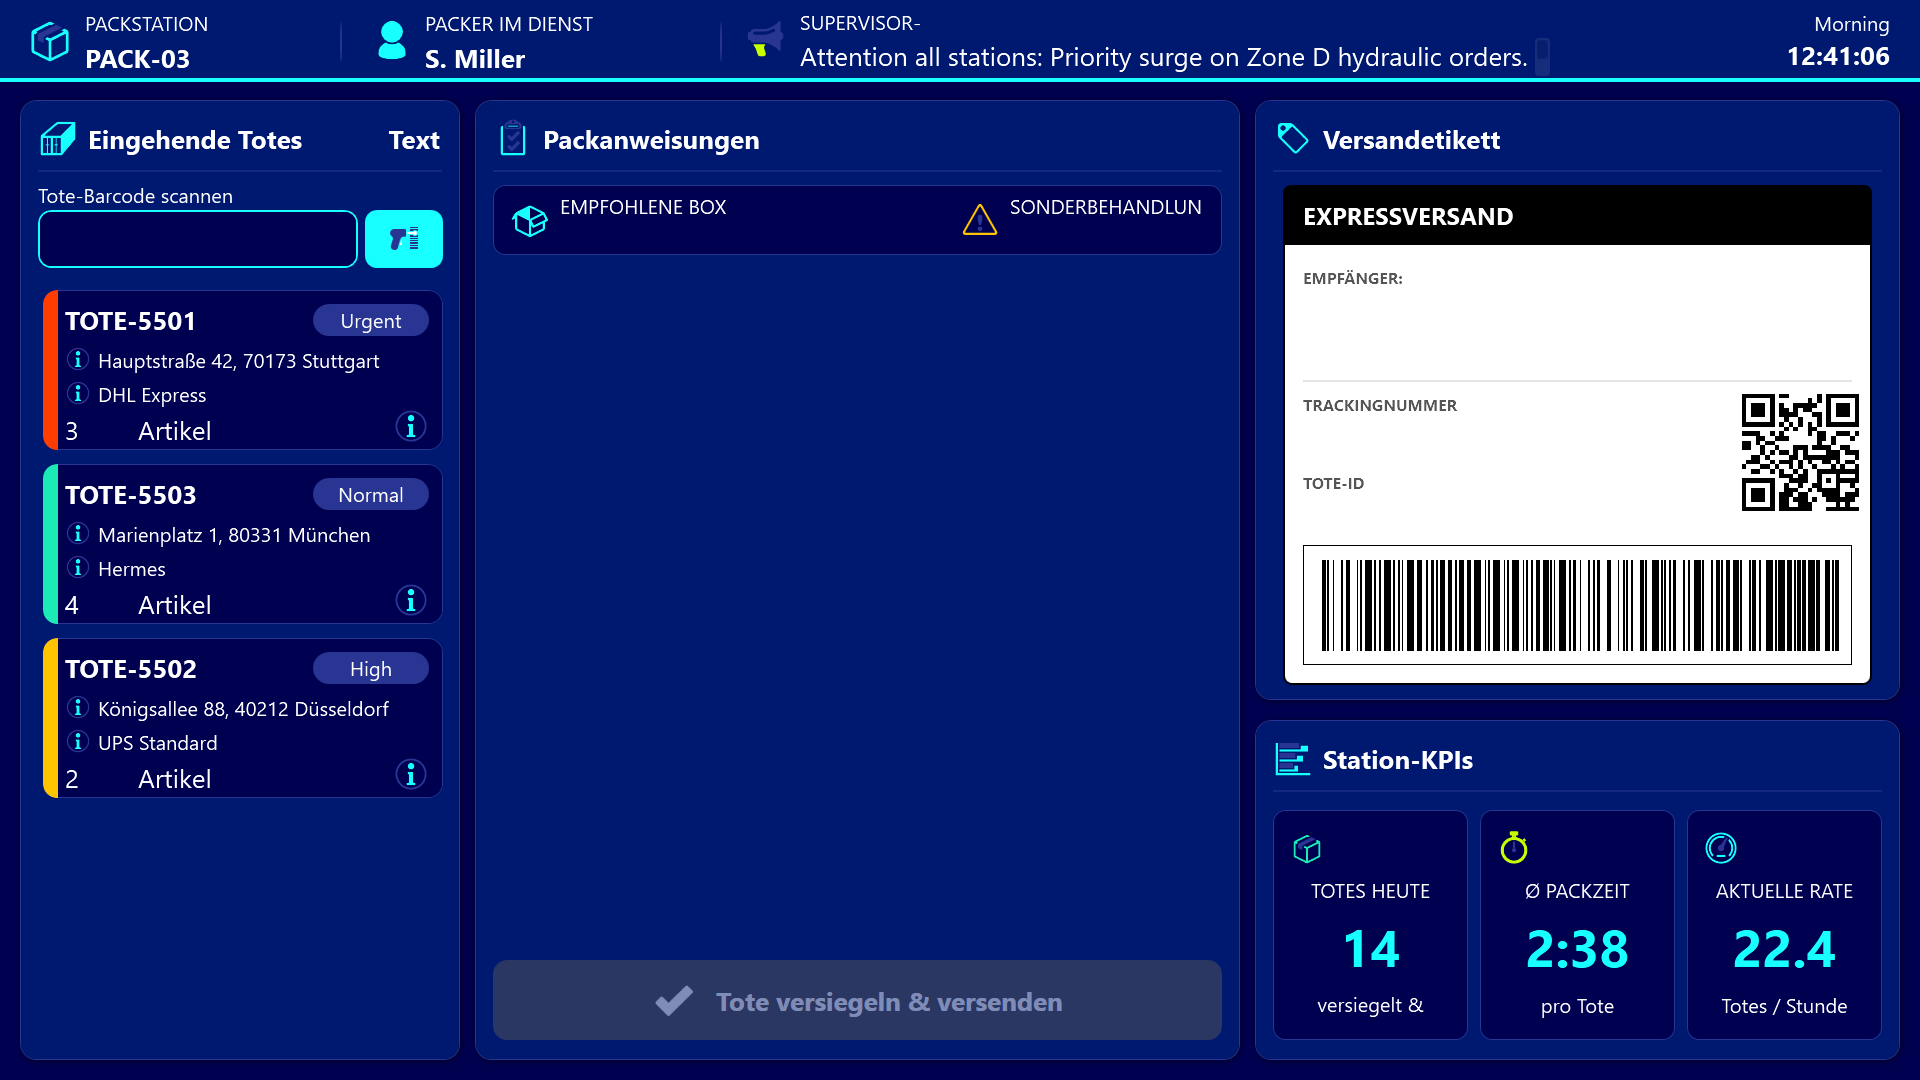Click the S. Miller packer name
The height and width of the screenshot is (1080, 1920).
tap(475, 59)
